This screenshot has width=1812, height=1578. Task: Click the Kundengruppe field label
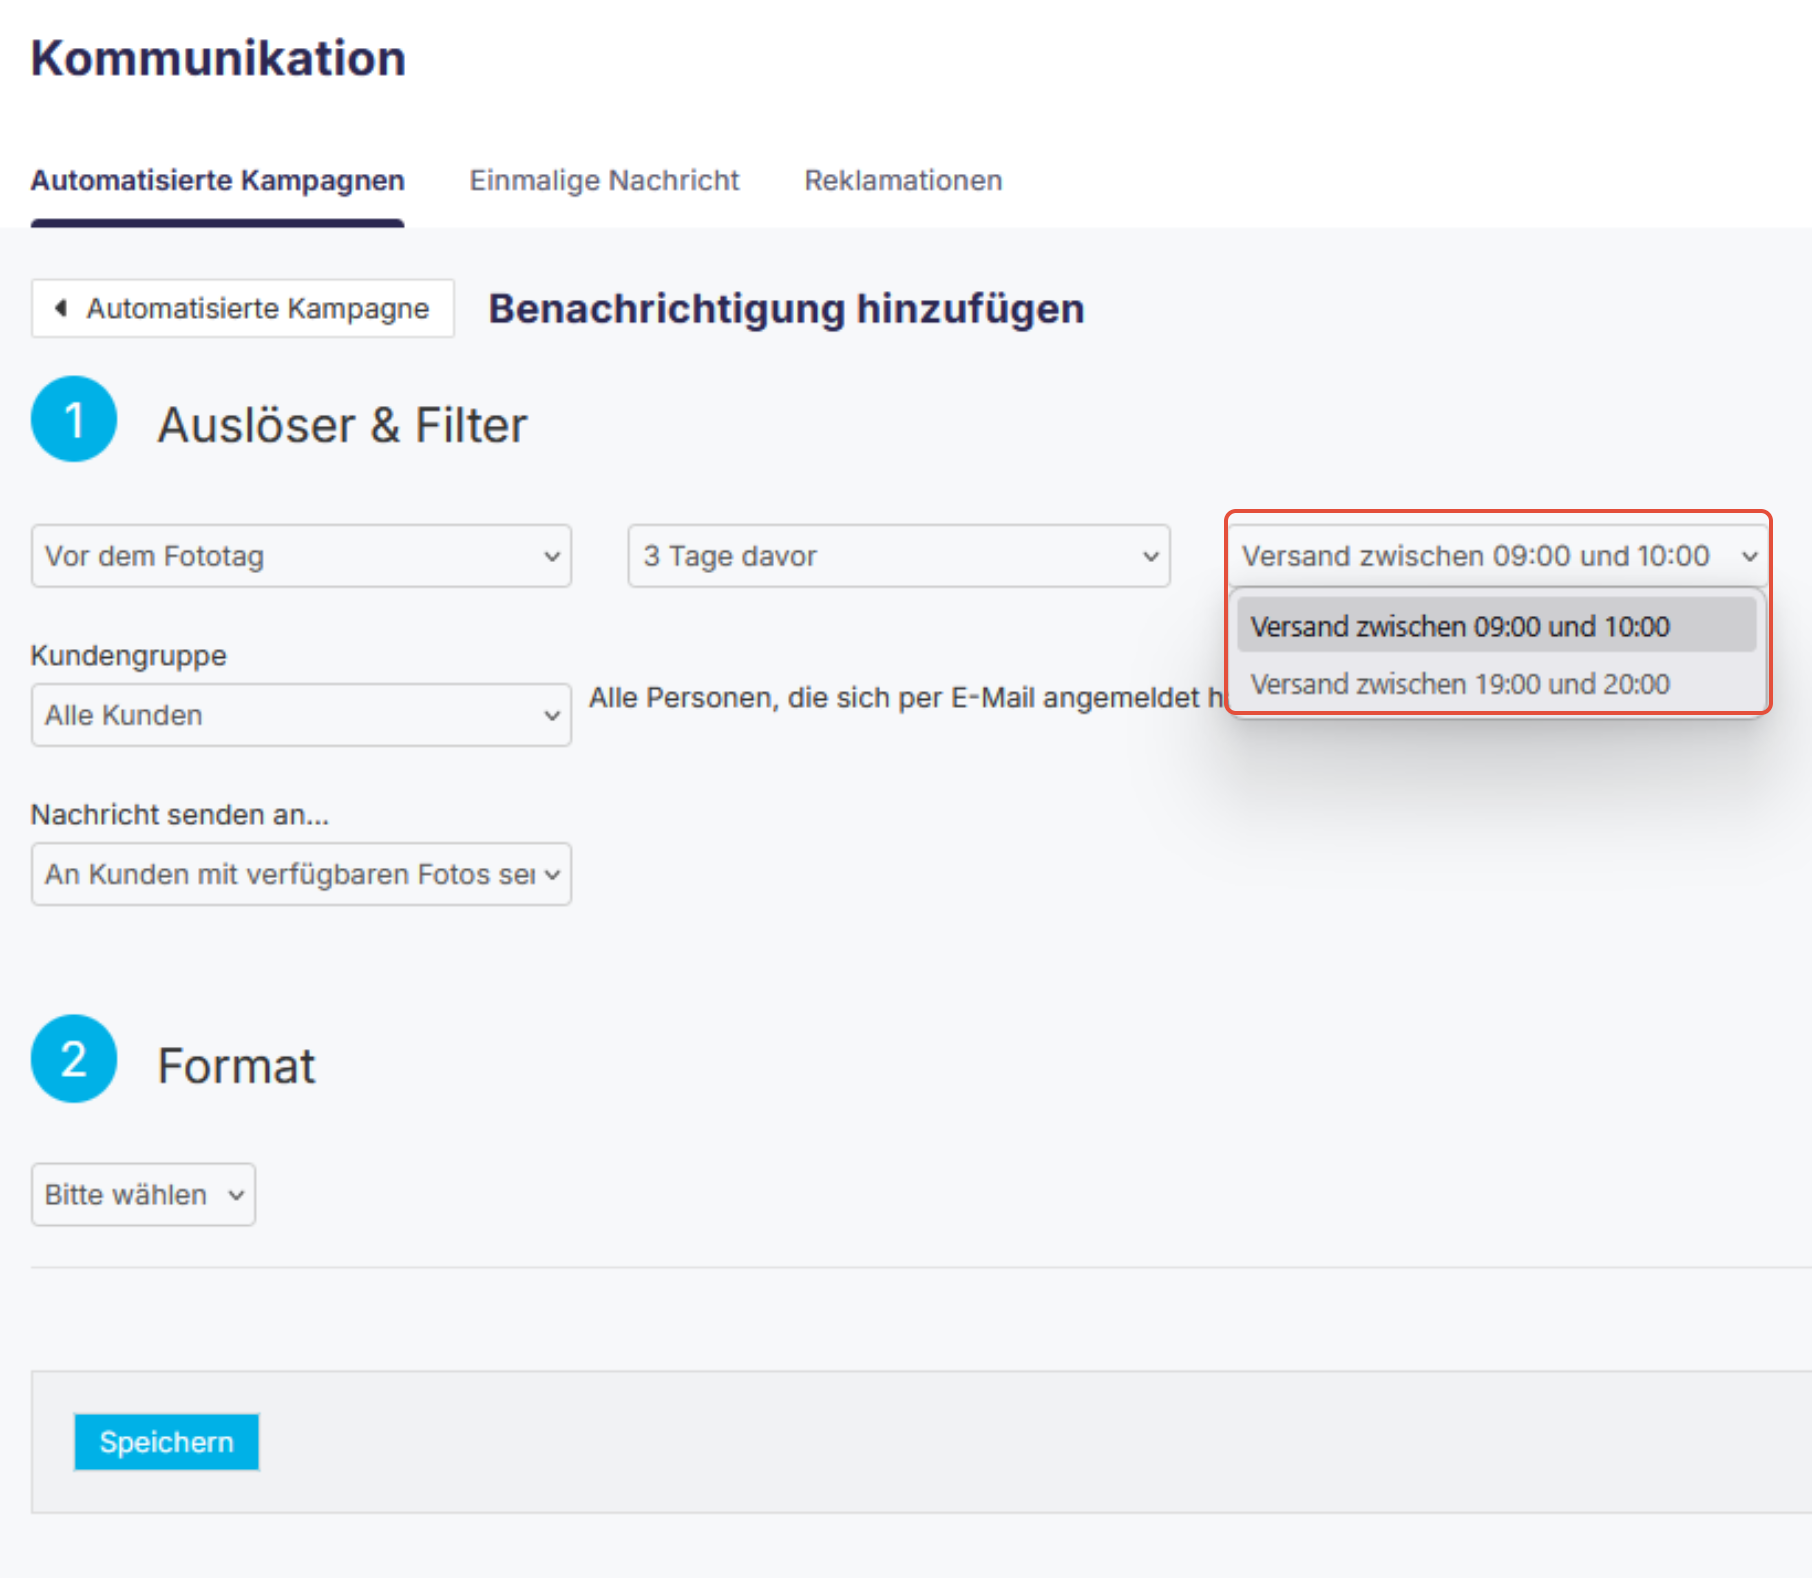click(128, 656)
